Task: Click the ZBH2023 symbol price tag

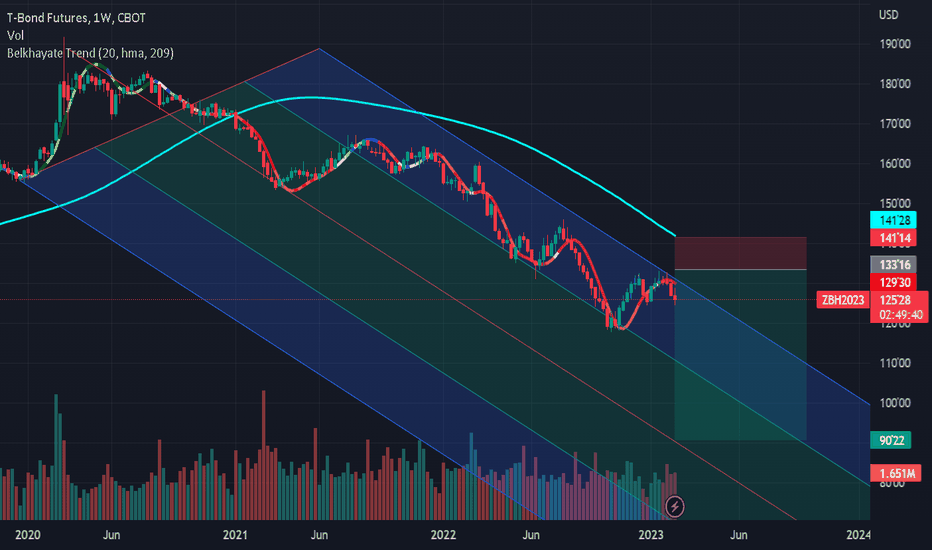Action: 843,300
